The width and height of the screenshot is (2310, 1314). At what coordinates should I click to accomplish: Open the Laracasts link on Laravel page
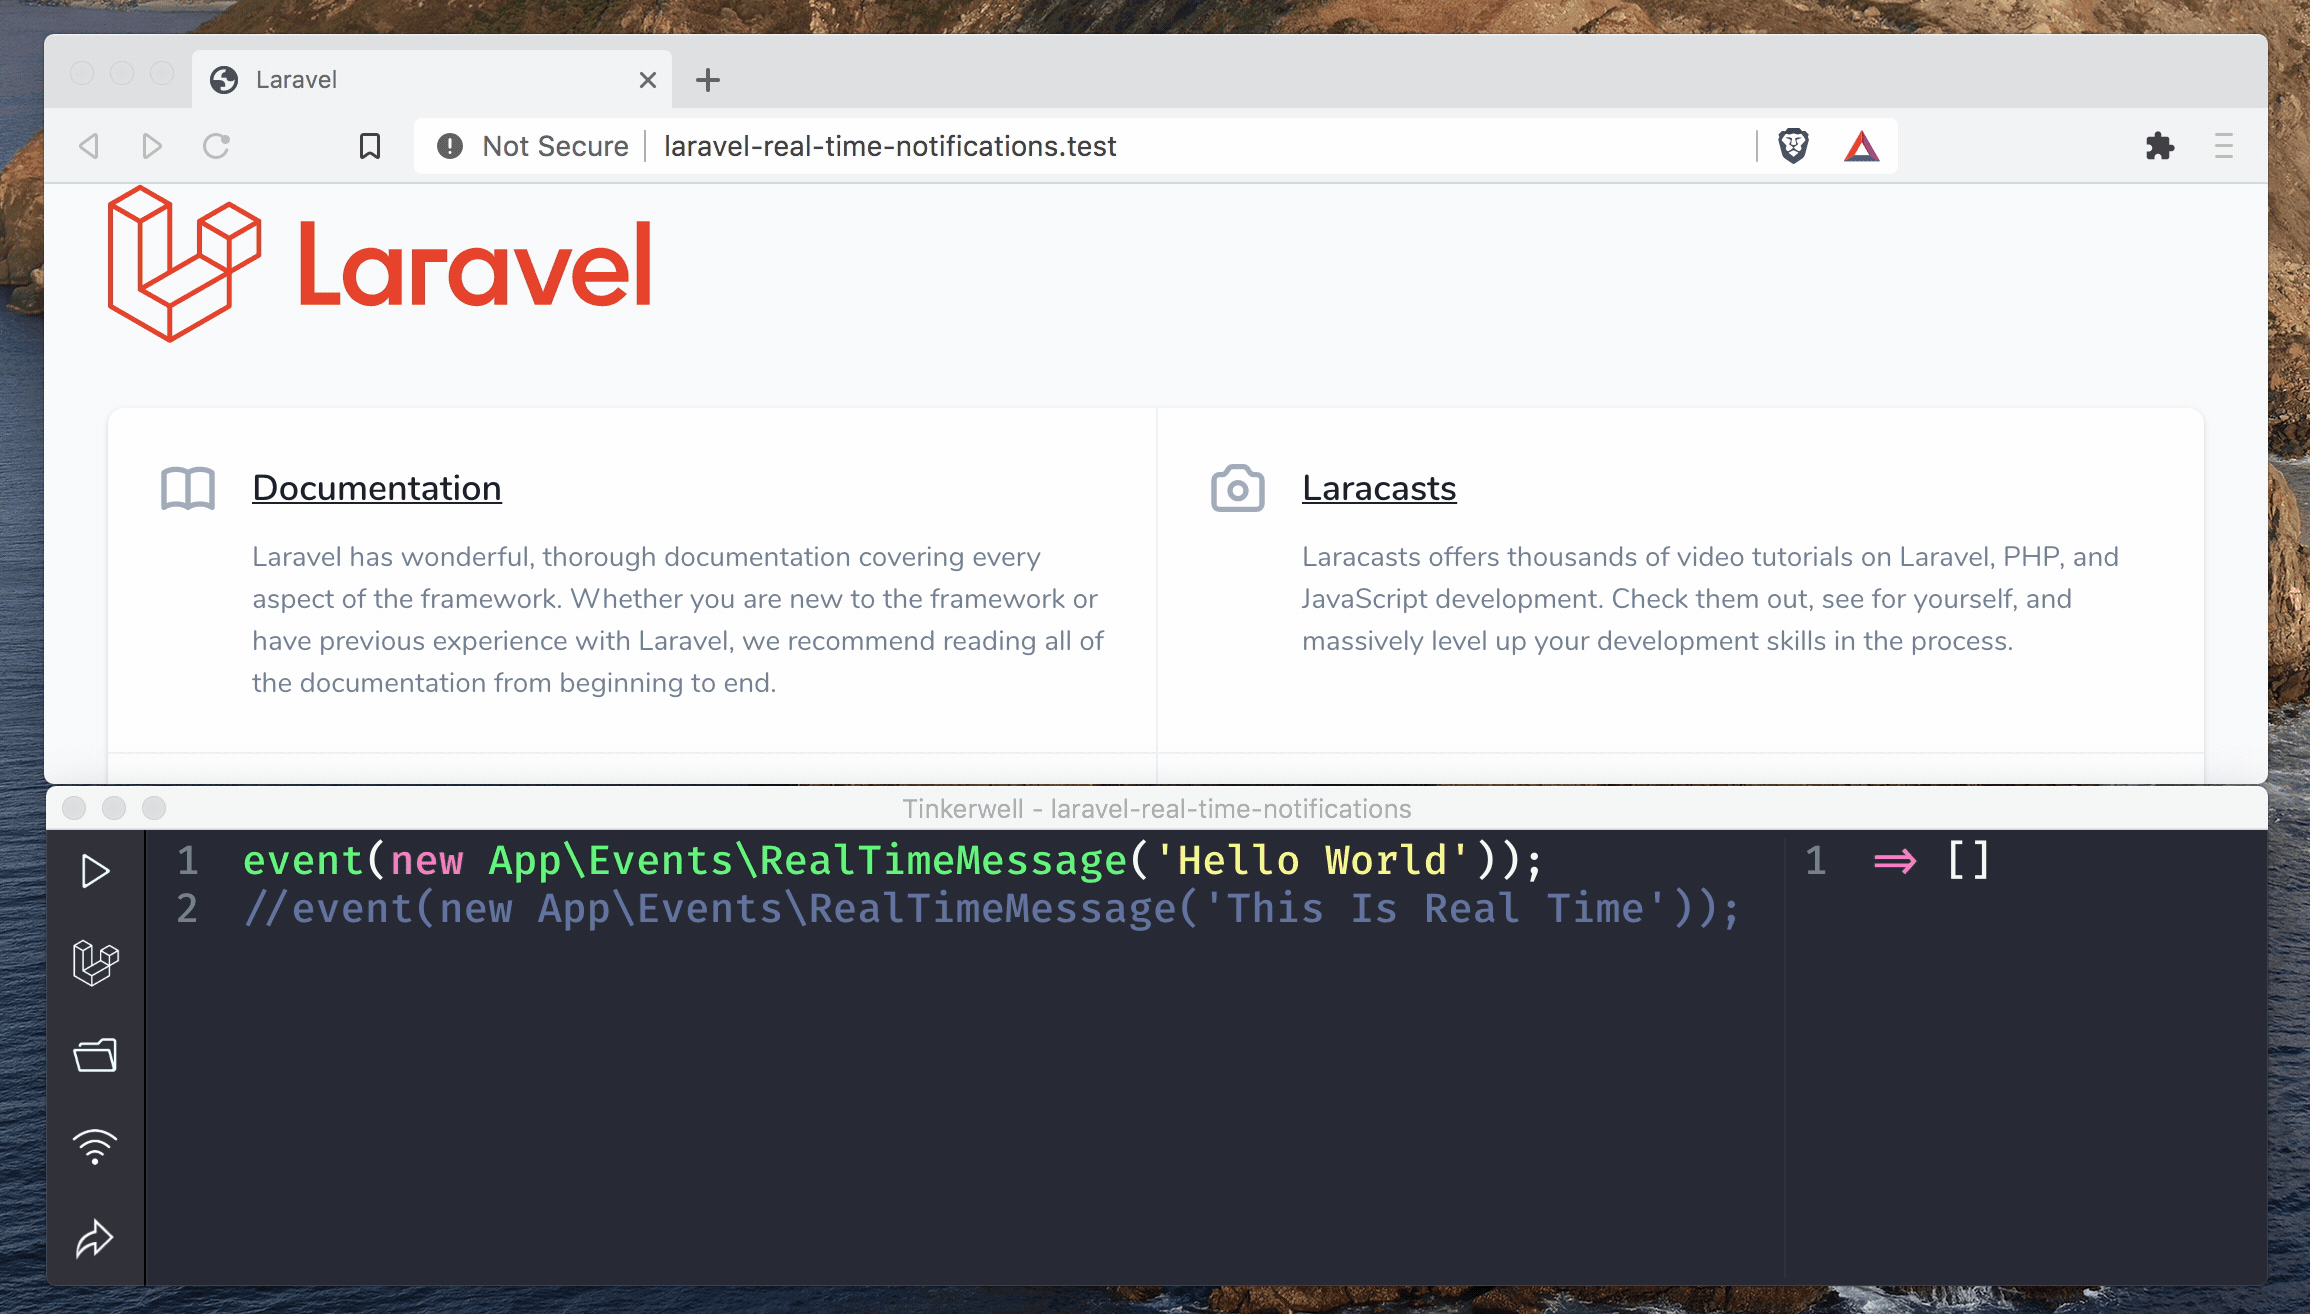(1379, 487)
